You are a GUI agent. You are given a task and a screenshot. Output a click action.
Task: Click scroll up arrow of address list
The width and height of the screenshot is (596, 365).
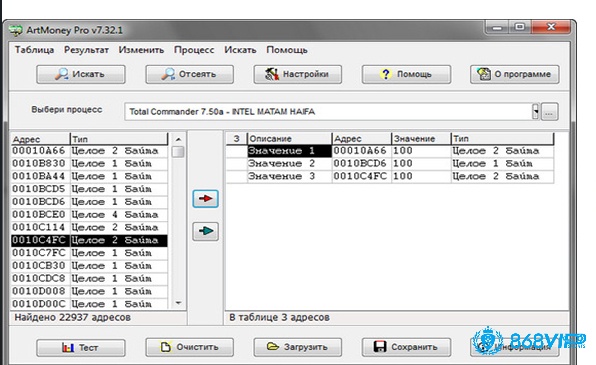pyautogui.click(x=178, y=139)
